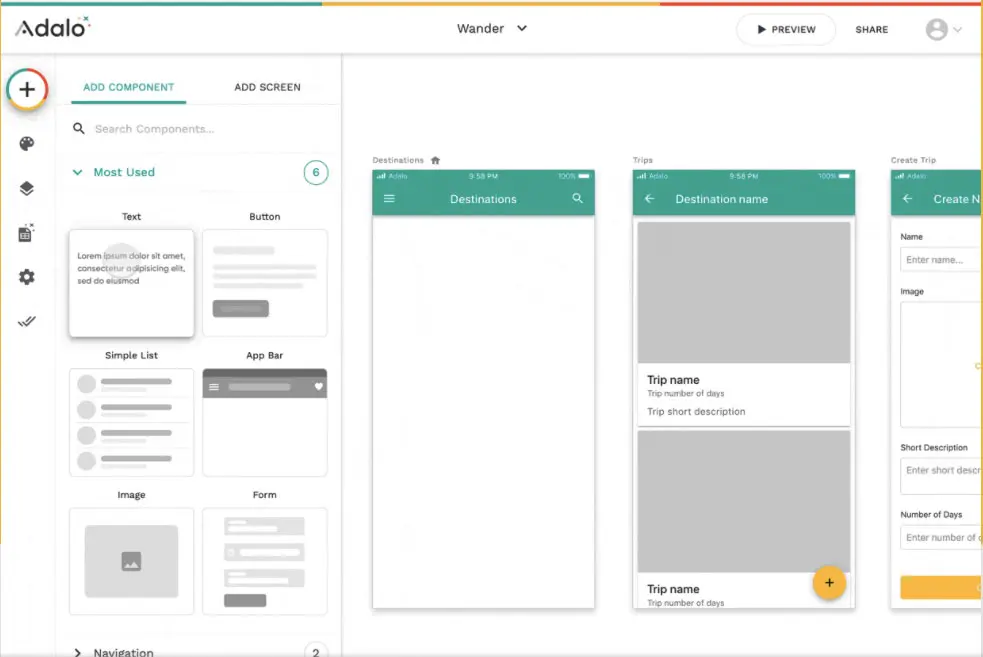Click first trip card image placeholder
The image size is (983, 657).
(x=744, y=292)
